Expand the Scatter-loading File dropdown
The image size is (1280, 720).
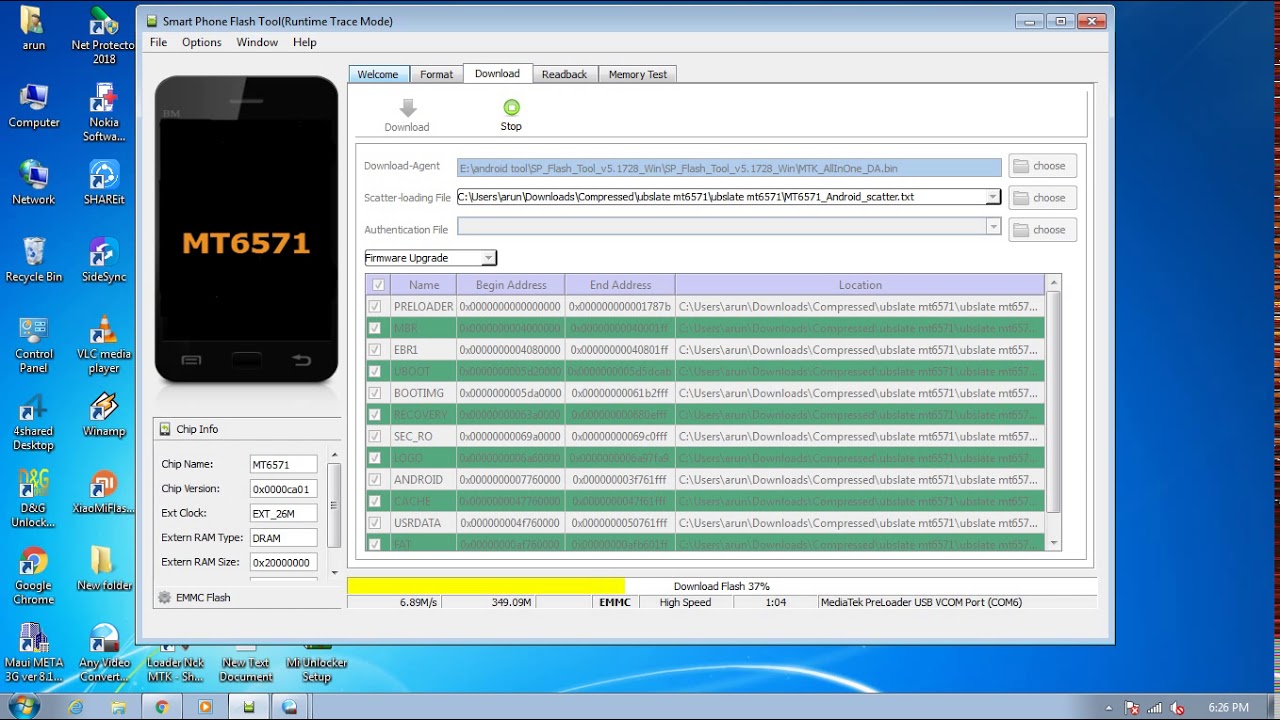coord(992,197)
